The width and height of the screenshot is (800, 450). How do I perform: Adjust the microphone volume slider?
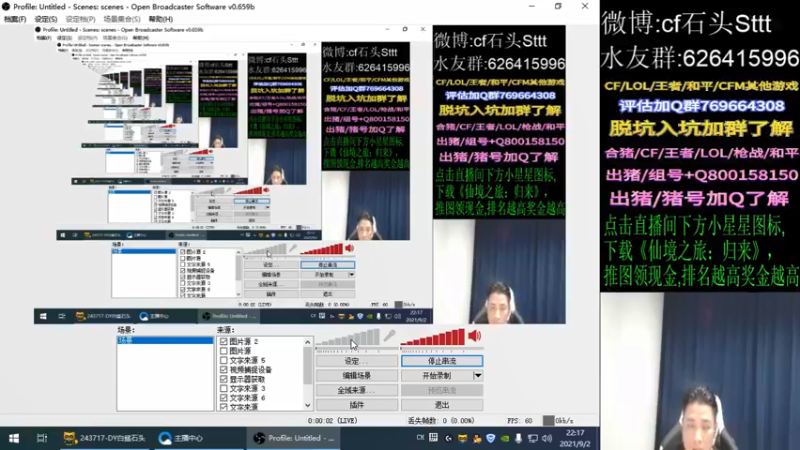tap(348, 338)
